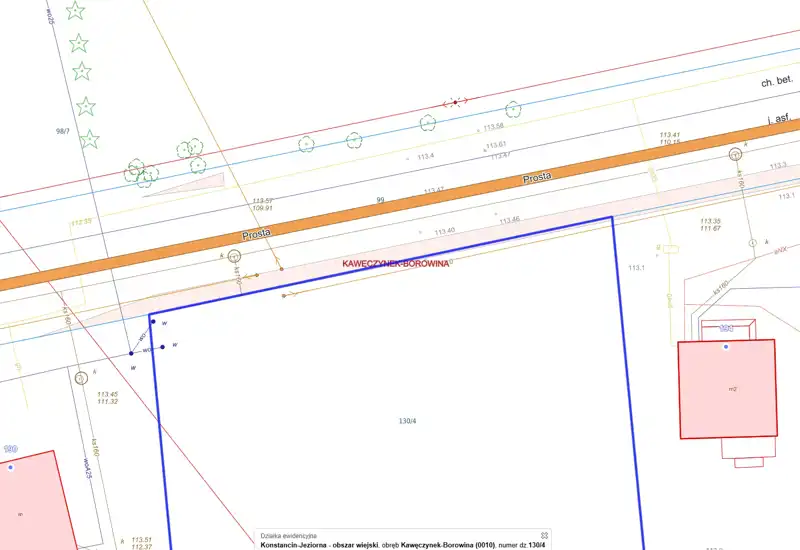800x550 pixels.
Task: Close the Działka ewidencyjna info popup
Action: [544, 535]
